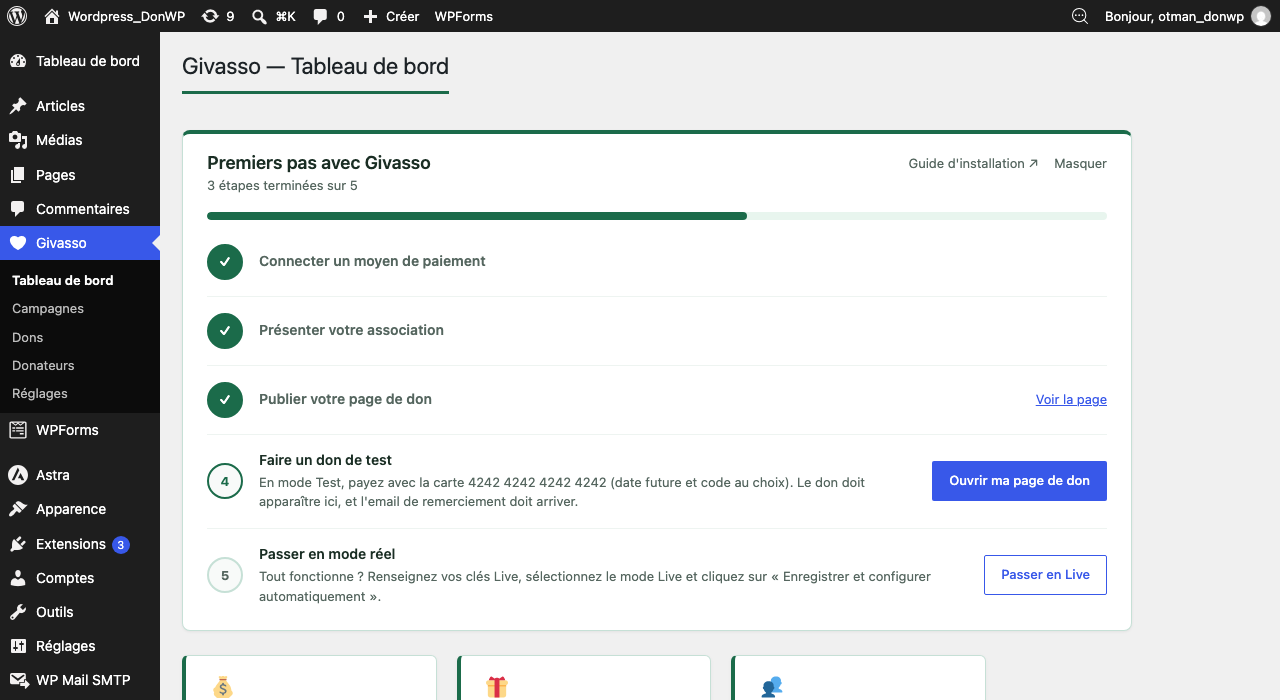
Task: Open Dons submenu item
Action: pyautogui.click(x=28, y=337)
